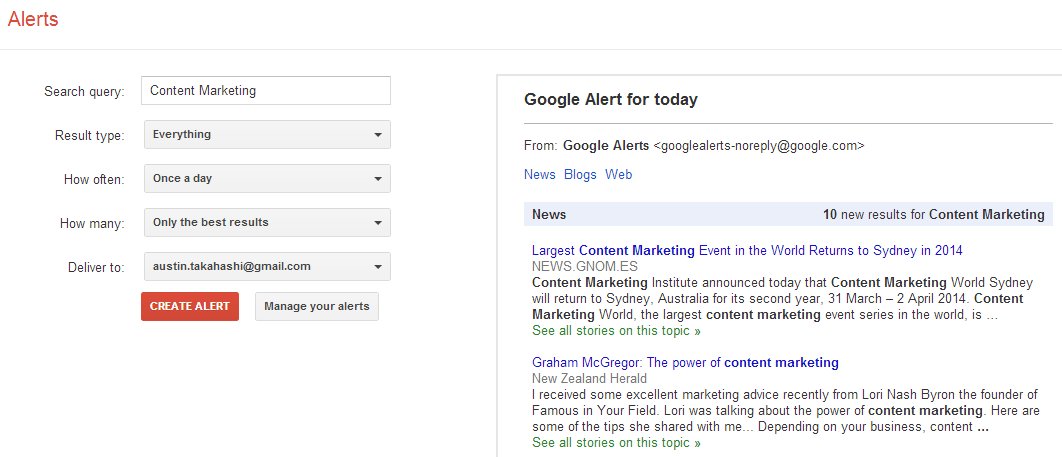This screenshot has height=457, width=1062.
Task: Open the Graham McGregor article headline
Action: point(685,362)
